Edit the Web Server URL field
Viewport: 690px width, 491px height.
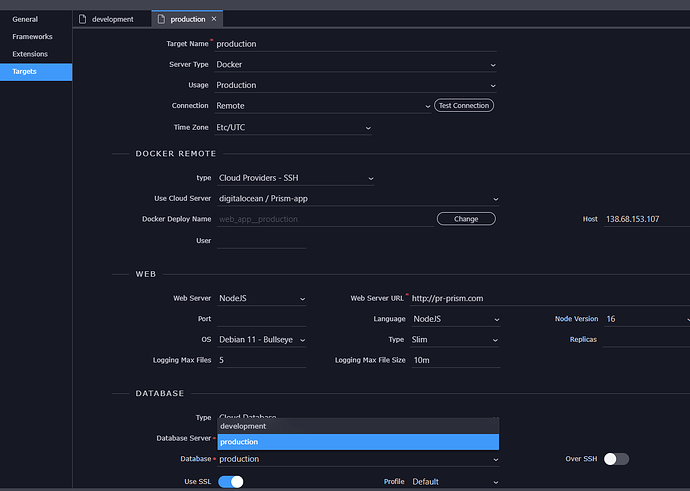click(550, 299)
